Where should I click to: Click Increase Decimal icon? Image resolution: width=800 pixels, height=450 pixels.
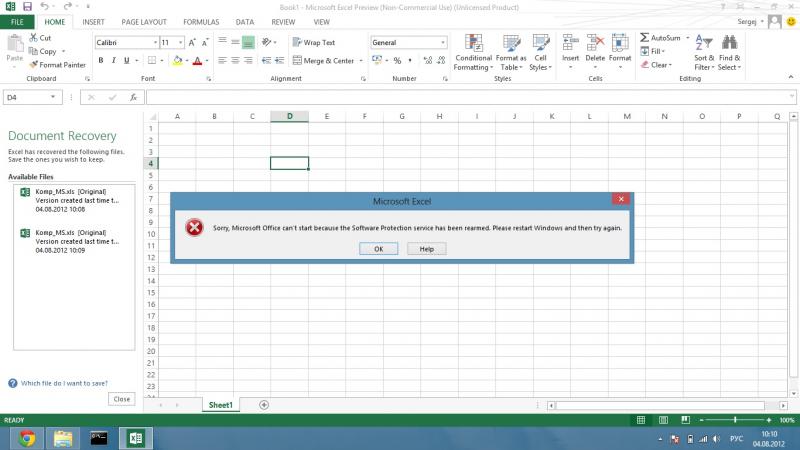coord(428,61)
